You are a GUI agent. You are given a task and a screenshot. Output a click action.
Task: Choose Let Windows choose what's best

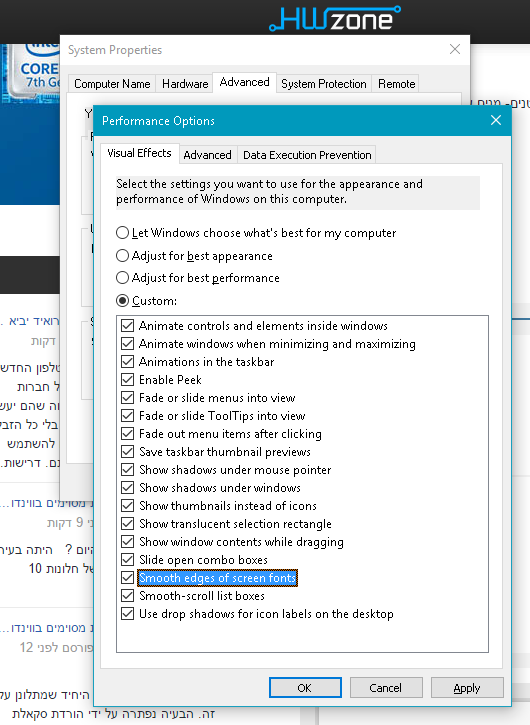coord(122,233)
